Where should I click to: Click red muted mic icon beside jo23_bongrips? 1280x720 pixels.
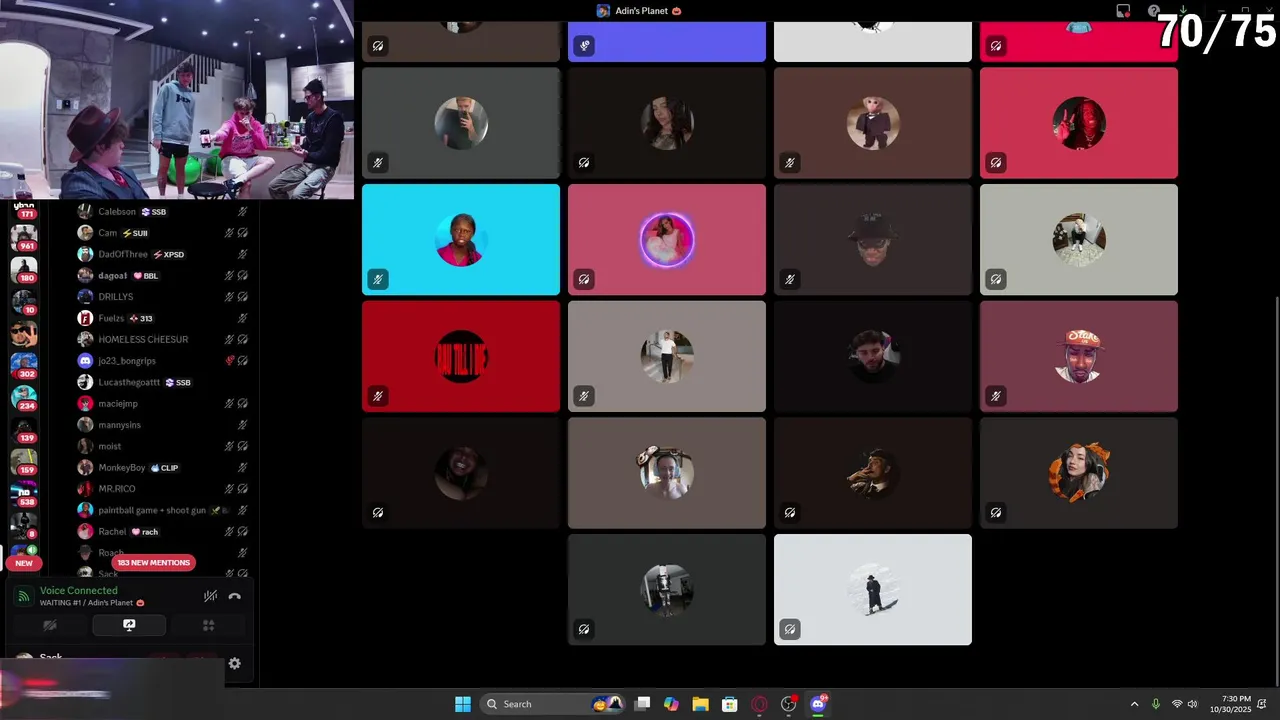tap(229, 360)
